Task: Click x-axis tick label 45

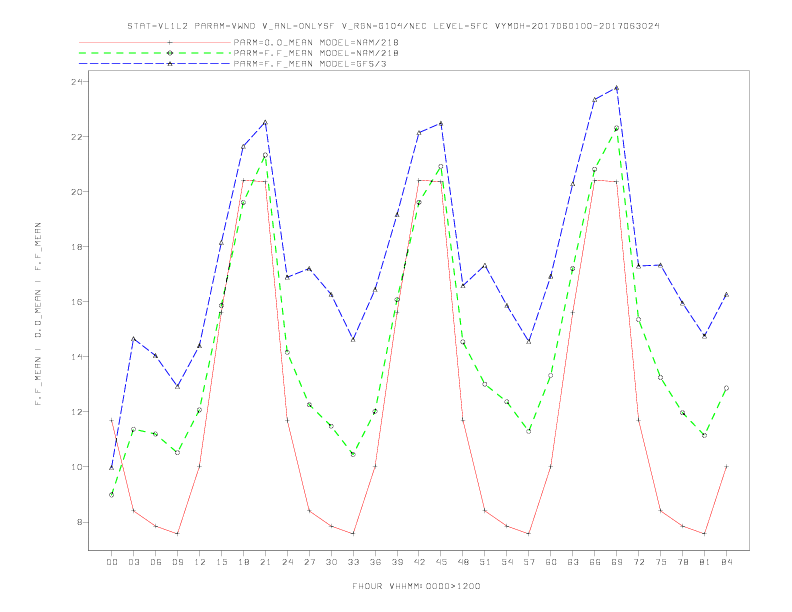Action: coord(441,562)
